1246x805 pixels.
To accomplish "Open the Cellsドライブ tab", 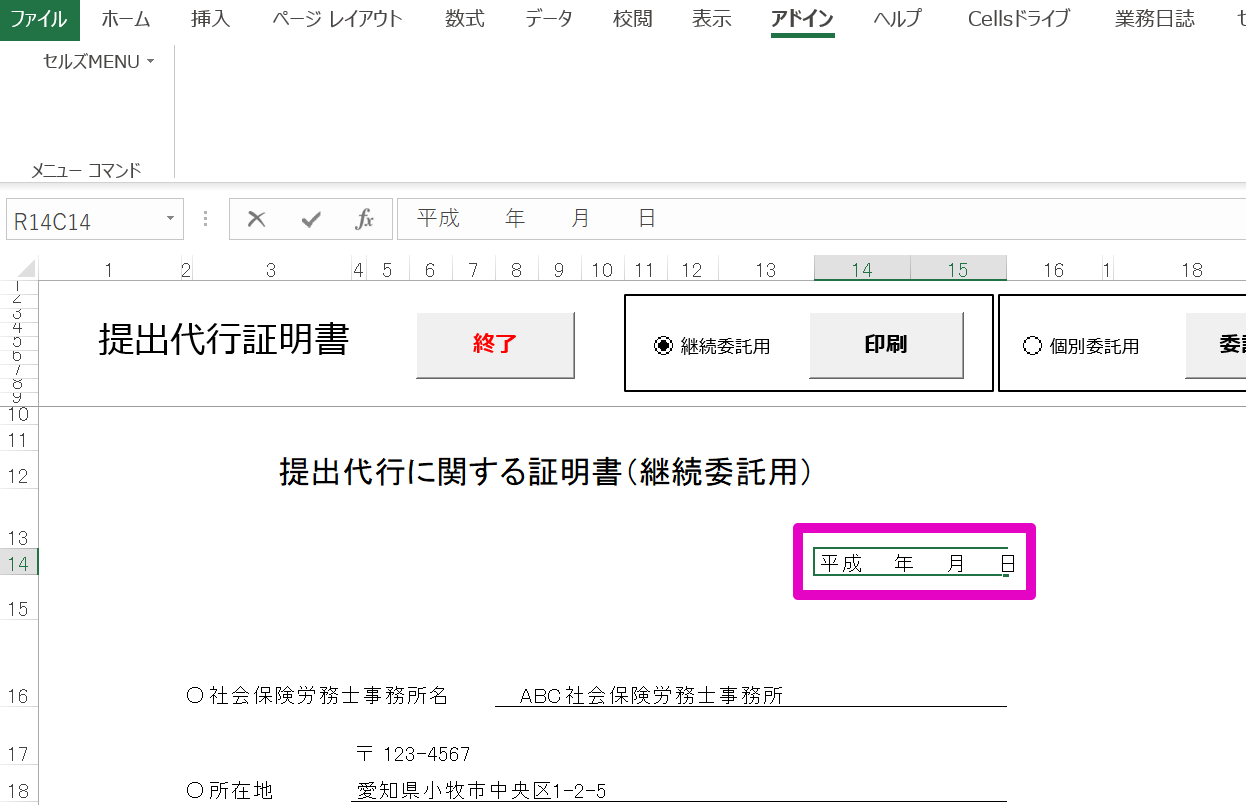I will pos(1019,19).
